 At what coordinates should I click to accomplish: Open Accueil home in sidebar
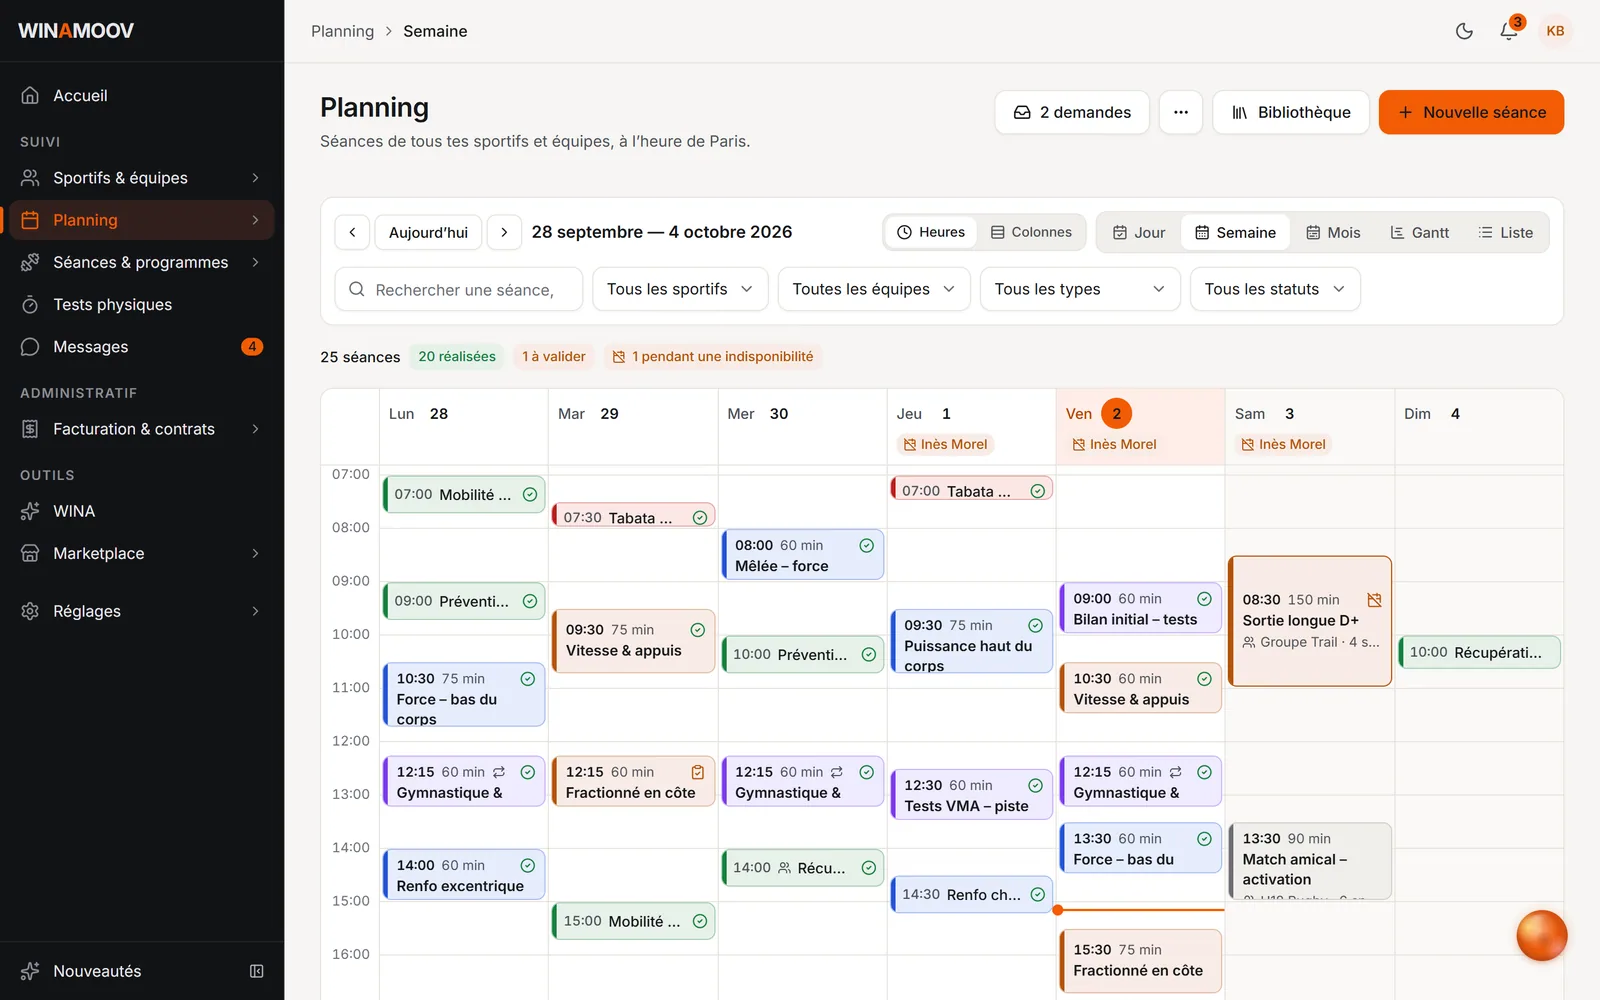coord(142,95)
